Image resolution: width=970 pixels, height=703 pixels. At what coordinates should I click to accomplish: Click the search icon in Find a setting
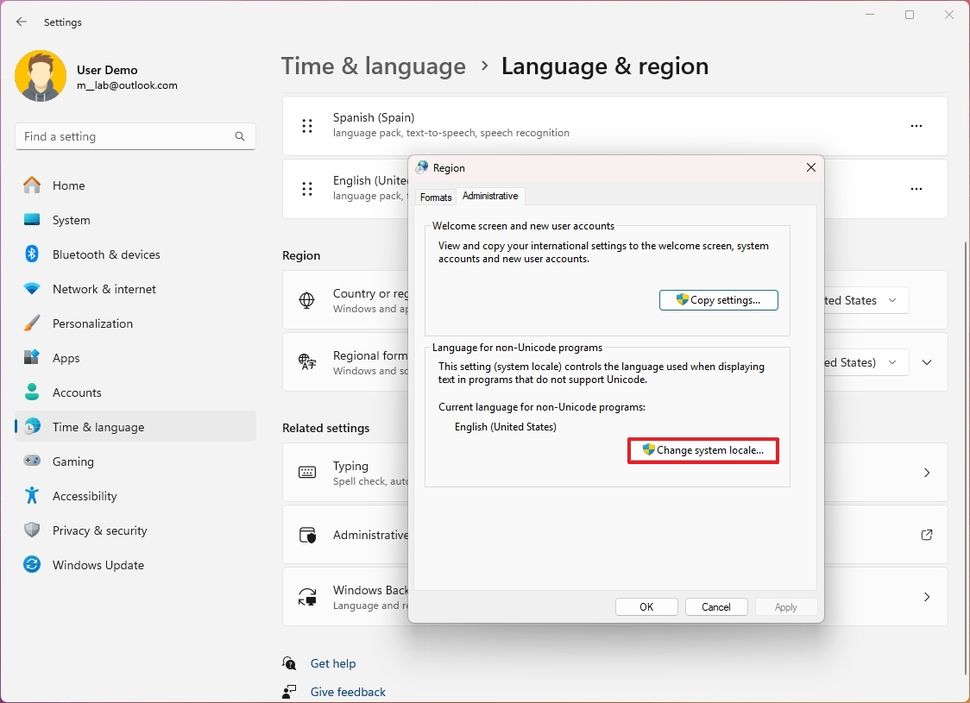[239, 136]
